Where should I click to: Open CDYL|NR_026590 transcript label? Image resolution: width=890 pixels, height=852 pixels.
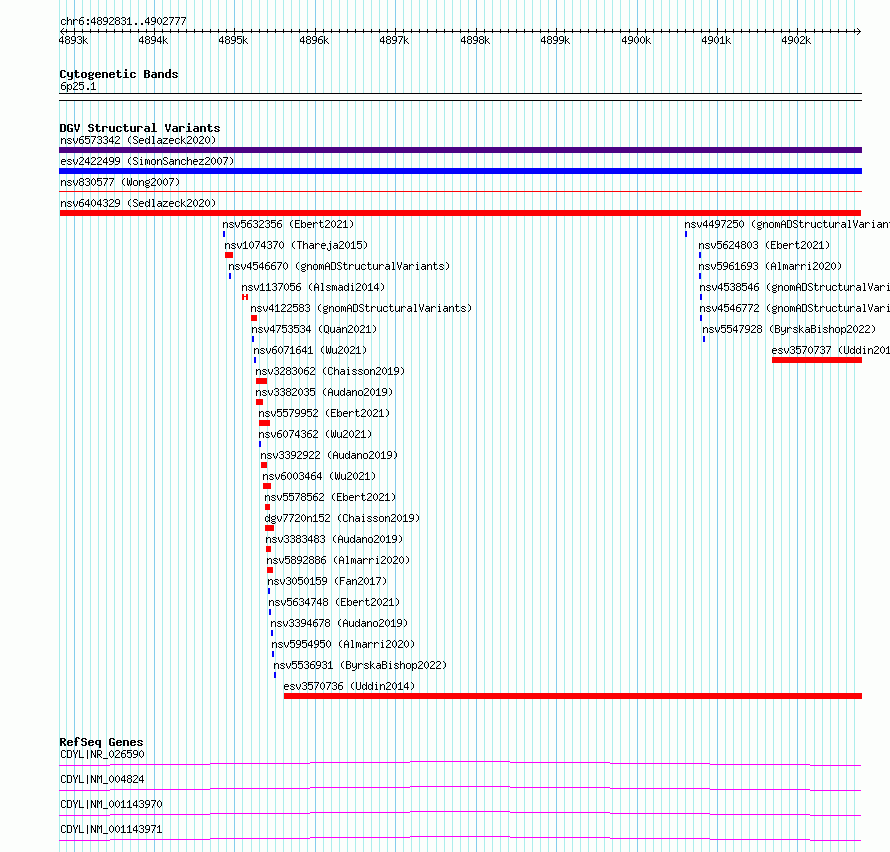click(x=102, y=754)
